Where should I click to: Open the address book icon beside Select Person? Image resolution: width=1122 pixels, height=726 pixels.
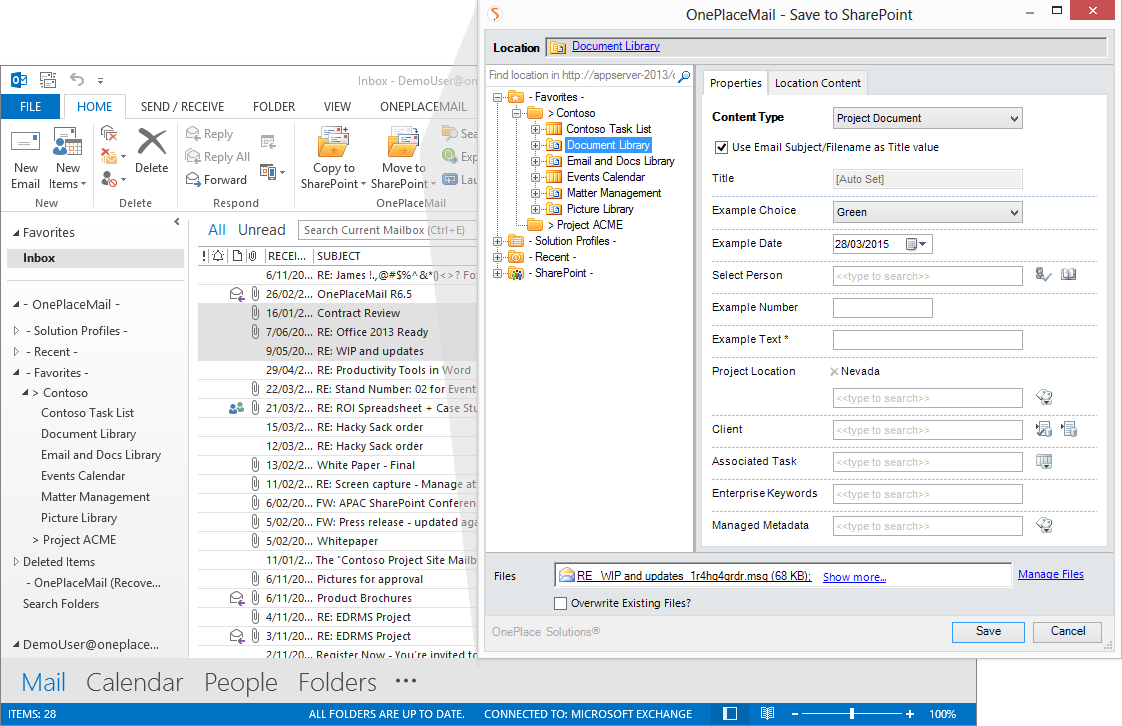point(1068,275)
